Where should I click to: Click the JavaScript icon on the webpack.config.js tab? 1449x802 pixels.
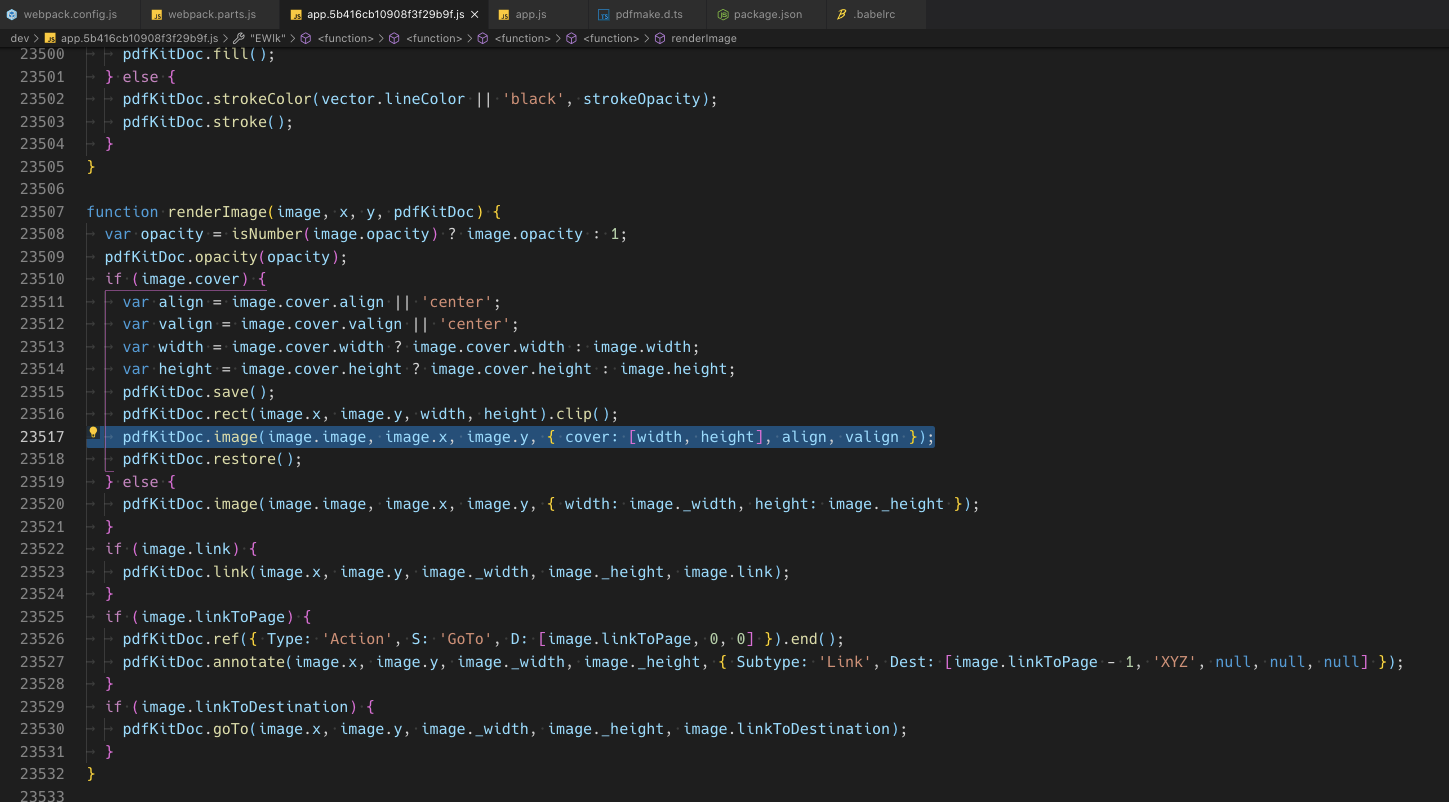[x=12, y=14]
